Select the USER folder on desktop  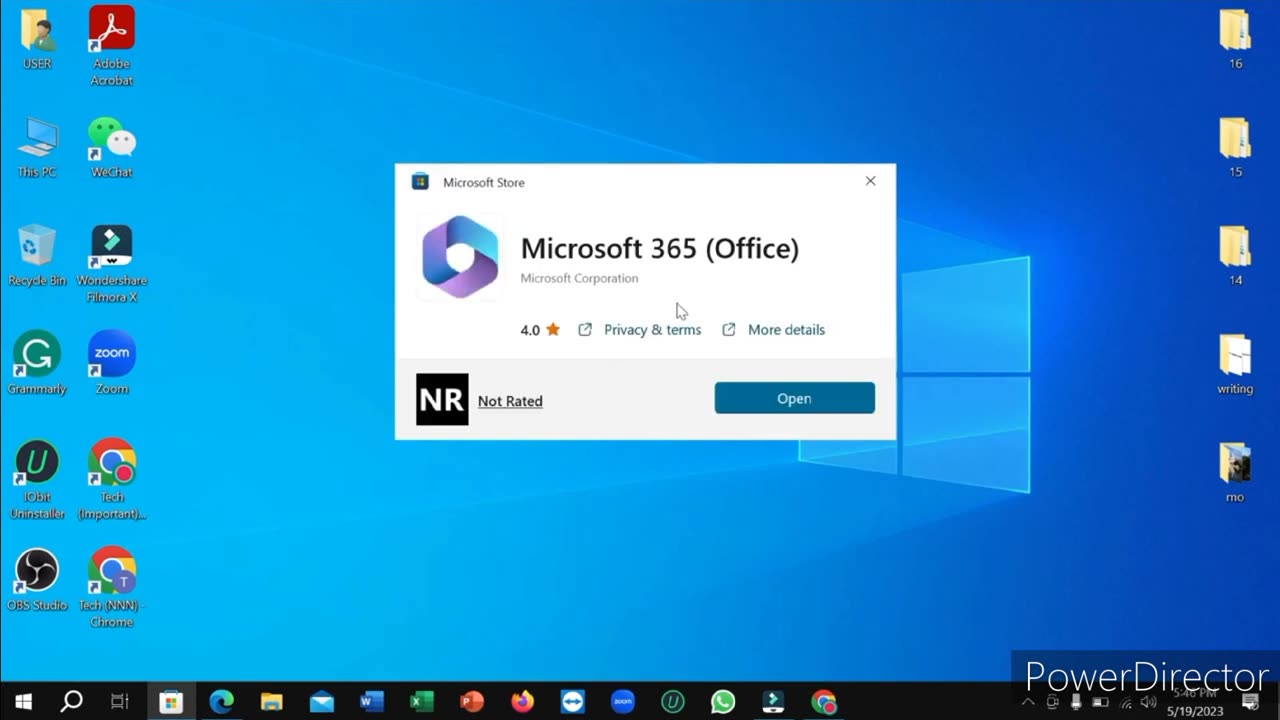37,40
